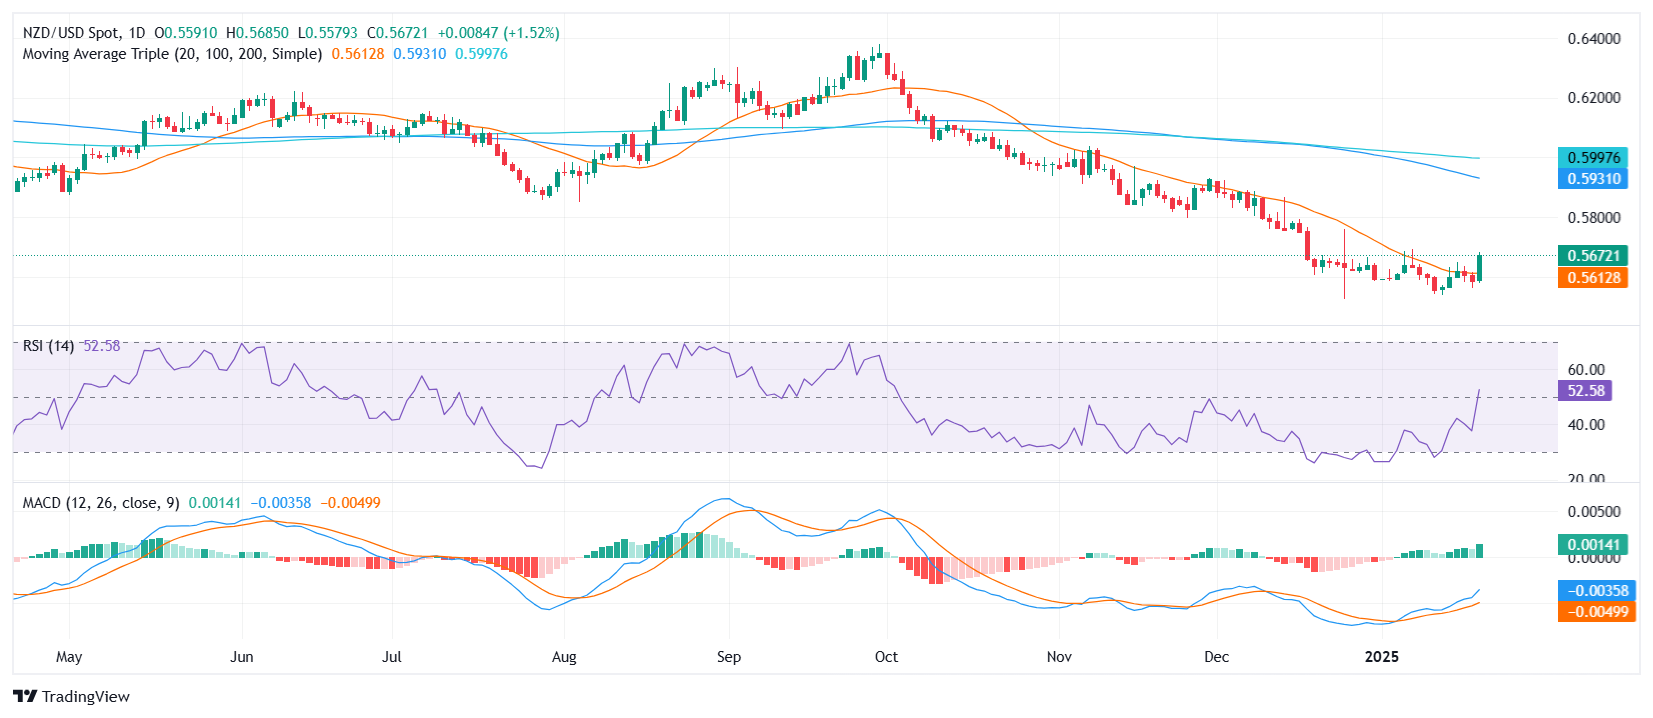Click the TradingView logo icon

(x=25, y=696)
